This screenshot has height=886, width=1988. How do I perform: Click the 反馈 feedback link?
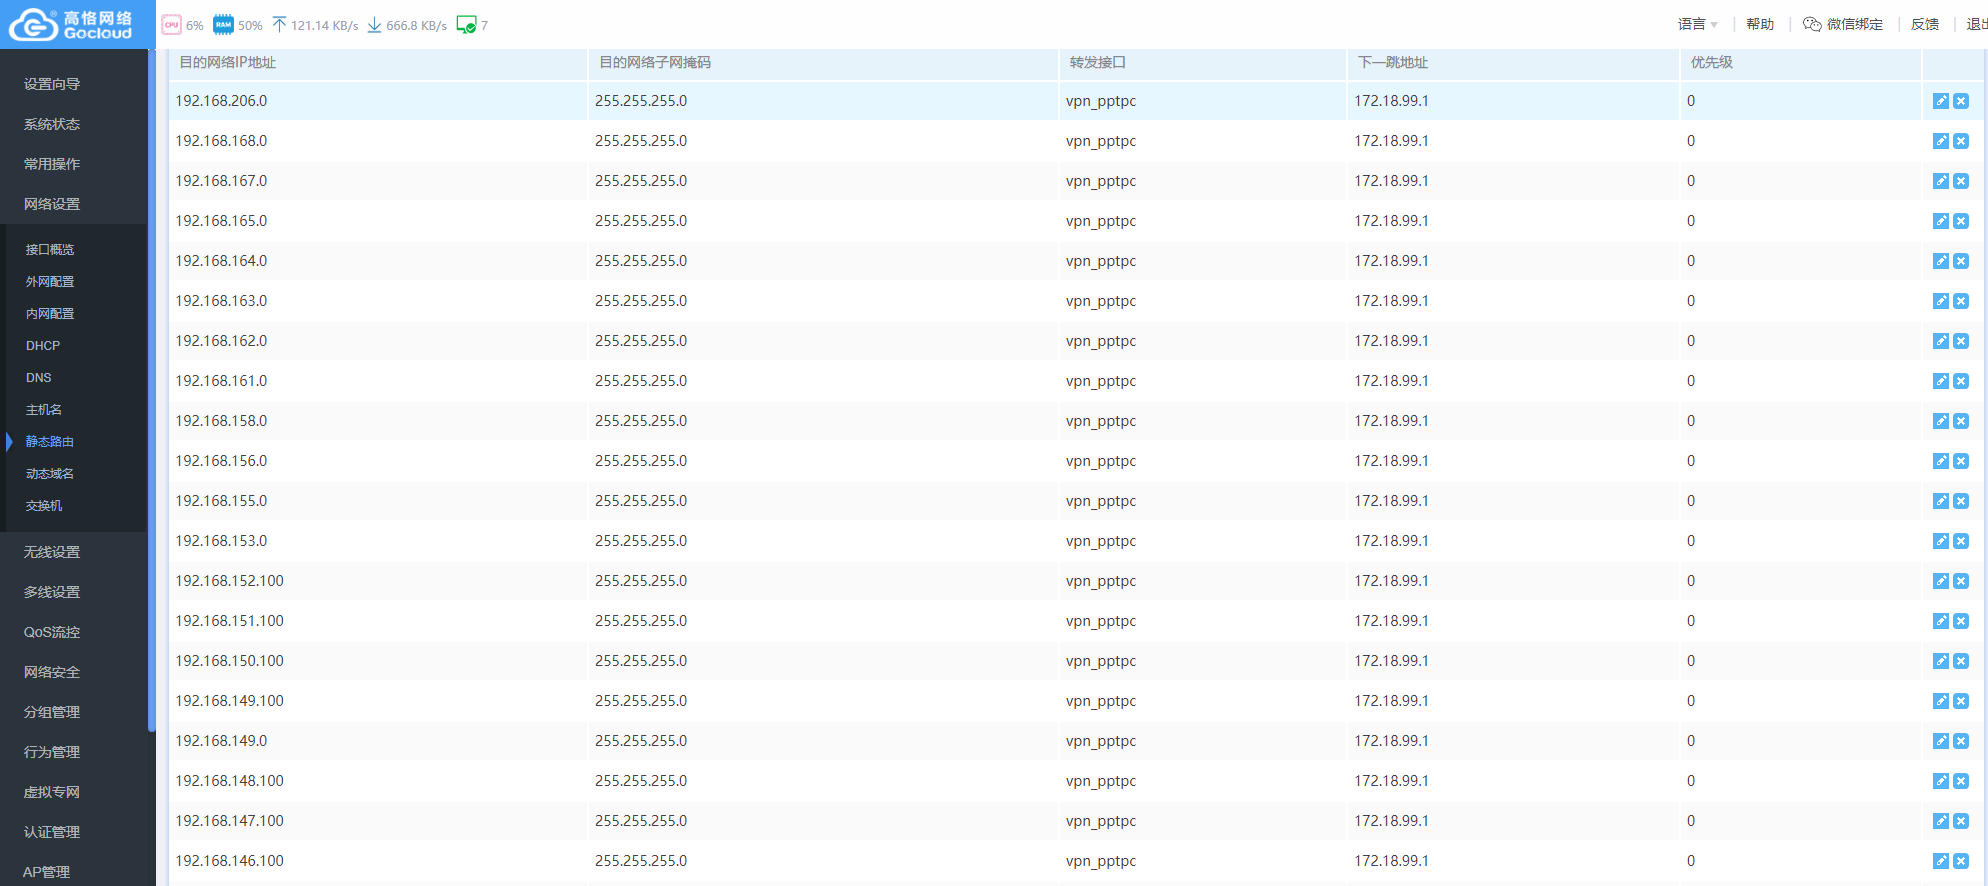point(1924,24)
